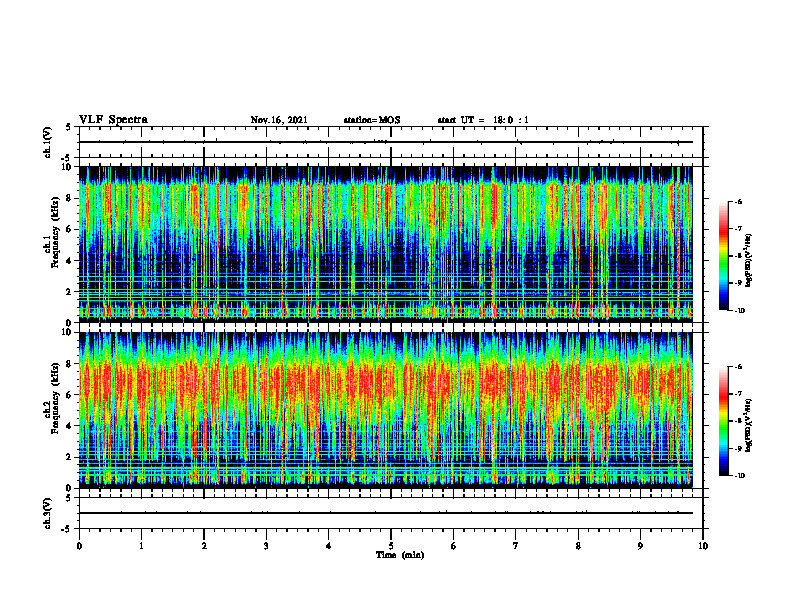Click the "4" kHz tick on ch.1 frequency axis
792x612 pixels.
click(70, 261)
